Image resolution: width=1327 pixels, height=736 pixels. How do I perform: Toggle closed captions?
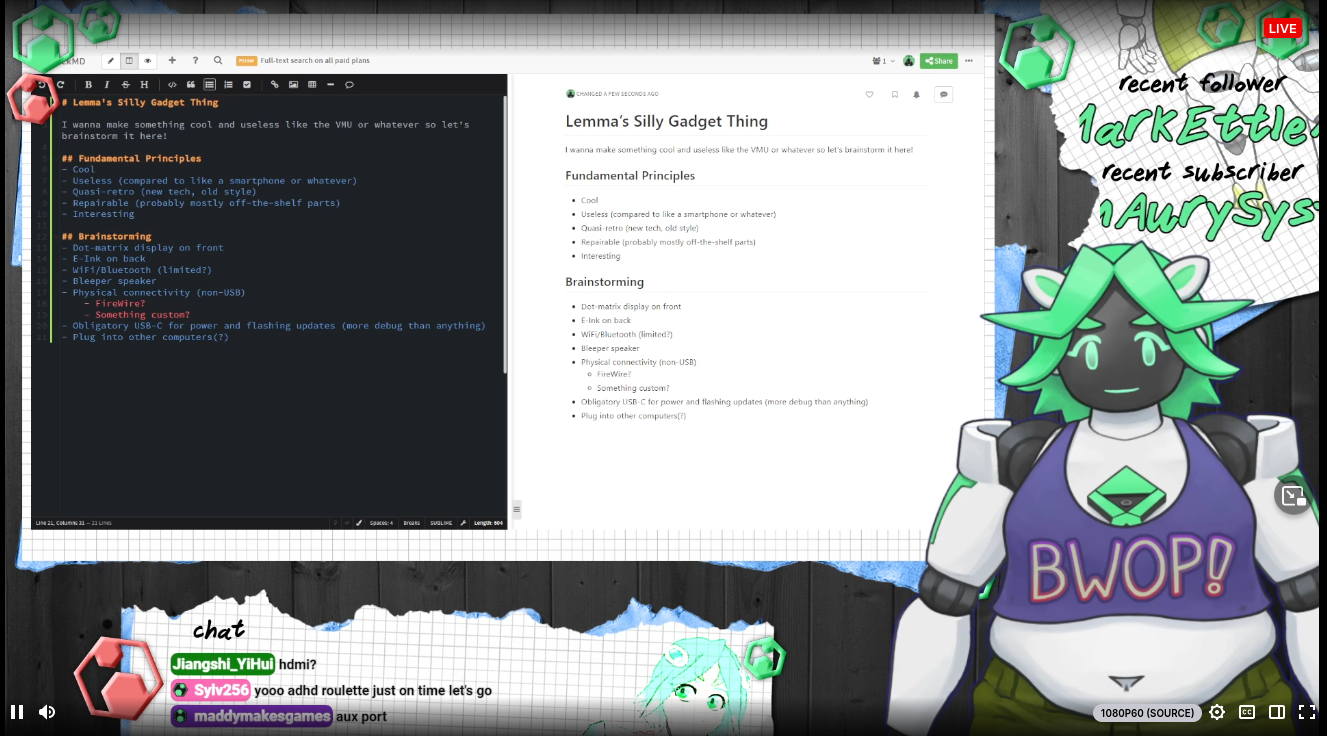coord(1247,712)
